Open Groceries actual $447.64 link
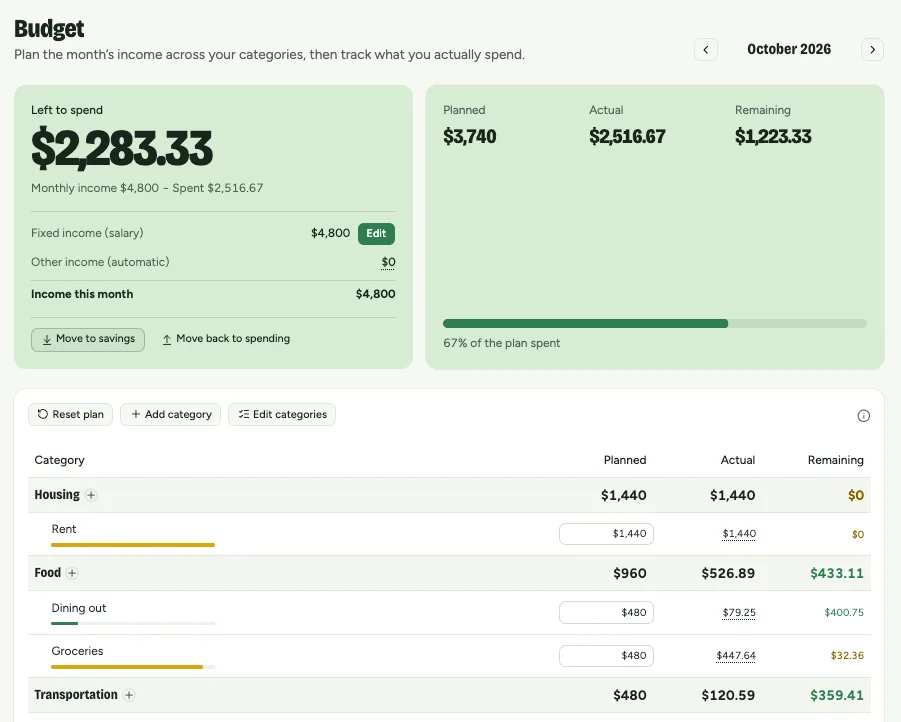 [736, 656]
